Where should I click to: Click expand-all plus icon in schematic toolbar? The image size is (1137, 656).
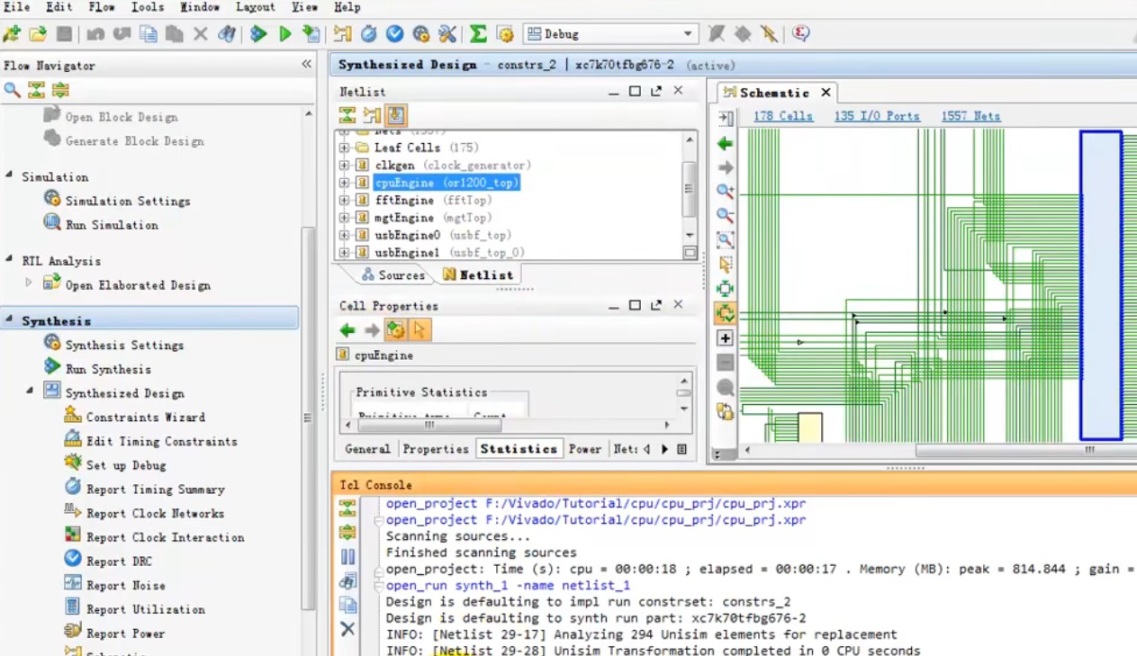pos(725,339)
